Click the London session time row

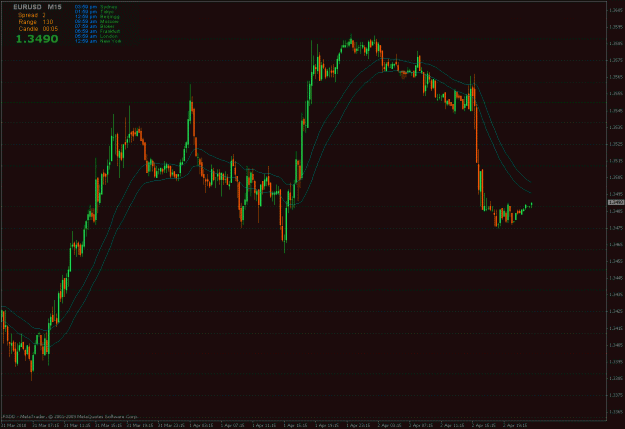[x=96, y=36]
